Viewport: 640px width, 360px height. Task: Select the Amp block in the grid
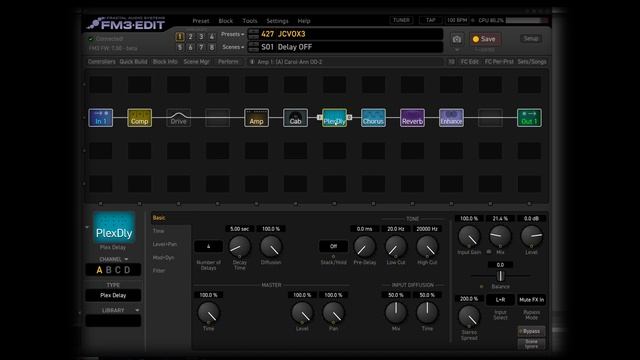[256, 118]
